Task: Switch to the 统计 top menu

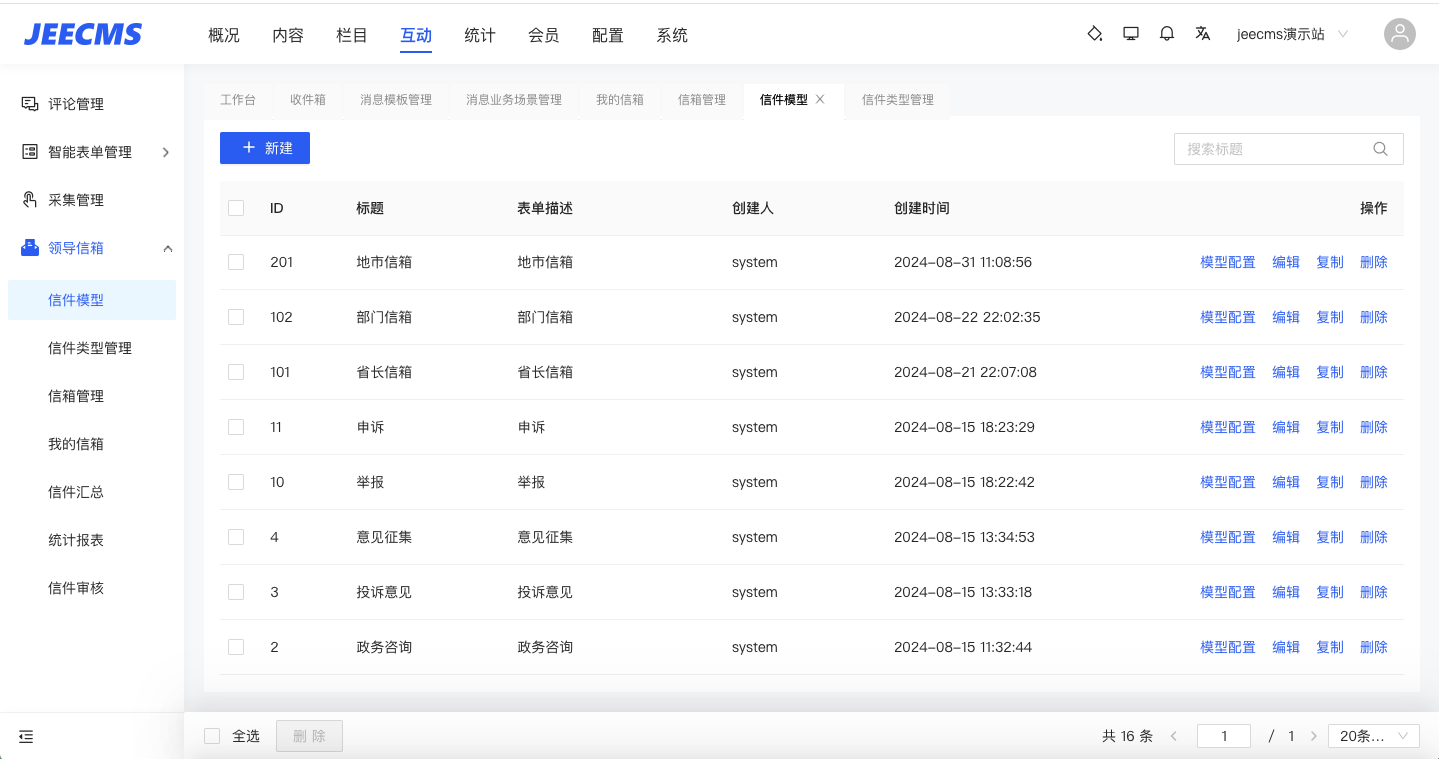Action: (480, 35)
